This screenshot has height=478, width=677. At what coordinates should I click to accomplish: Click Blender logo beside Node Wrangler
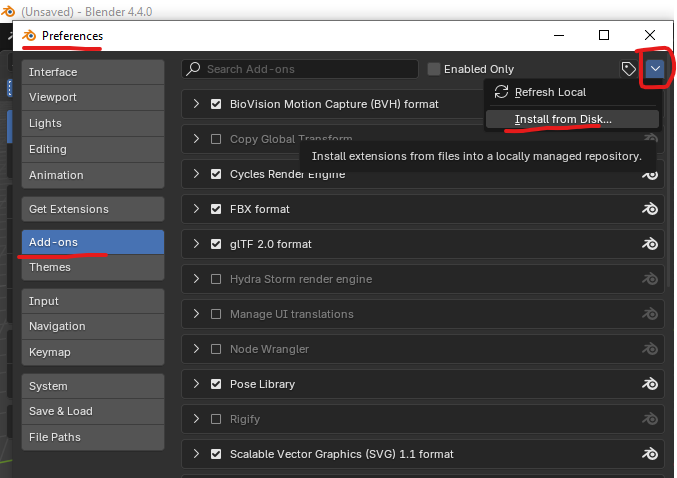click(649, 349)
